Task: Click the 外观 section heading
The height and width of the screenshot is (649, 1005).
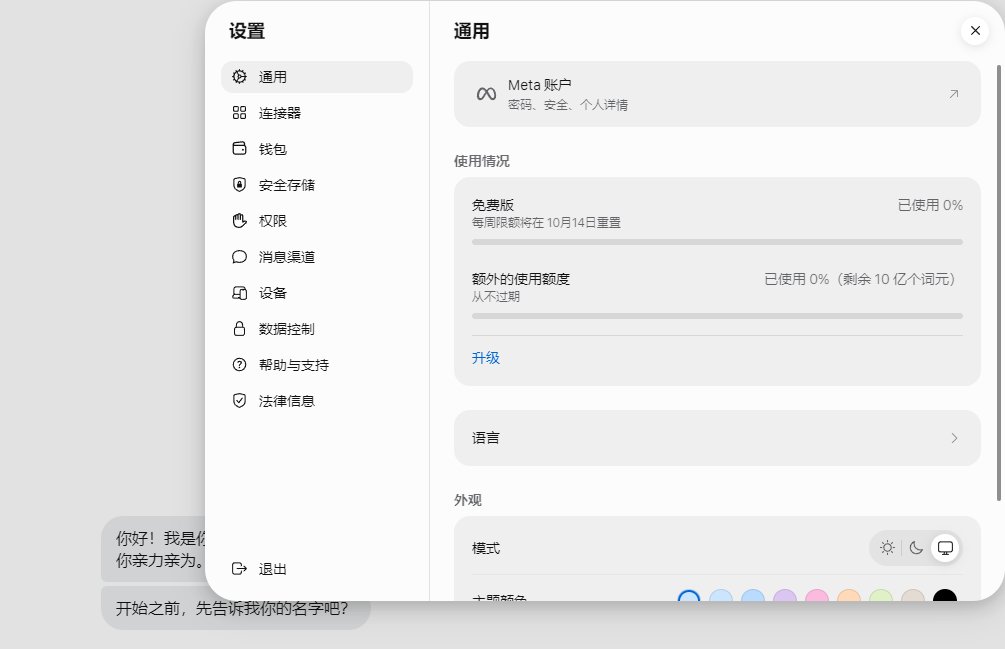Action: pyautogui.click(x=467, y=500)
